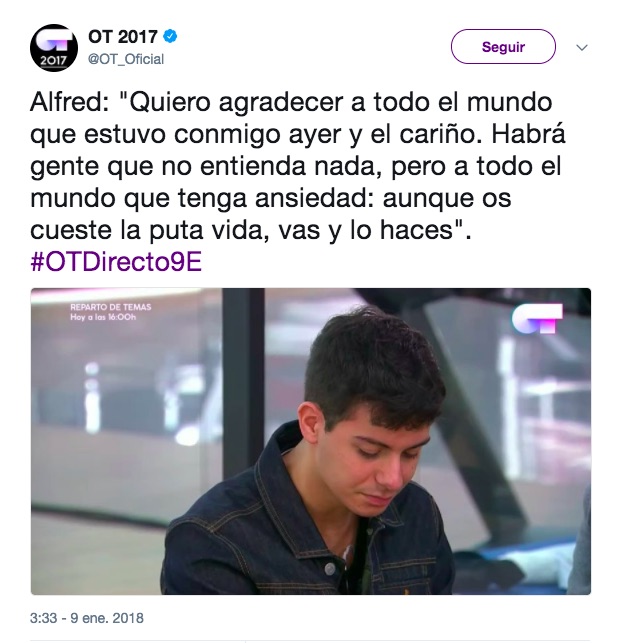Open the OT 2017 display name link
Viewport: 626px width, 643px height.
tap(123, 37)
